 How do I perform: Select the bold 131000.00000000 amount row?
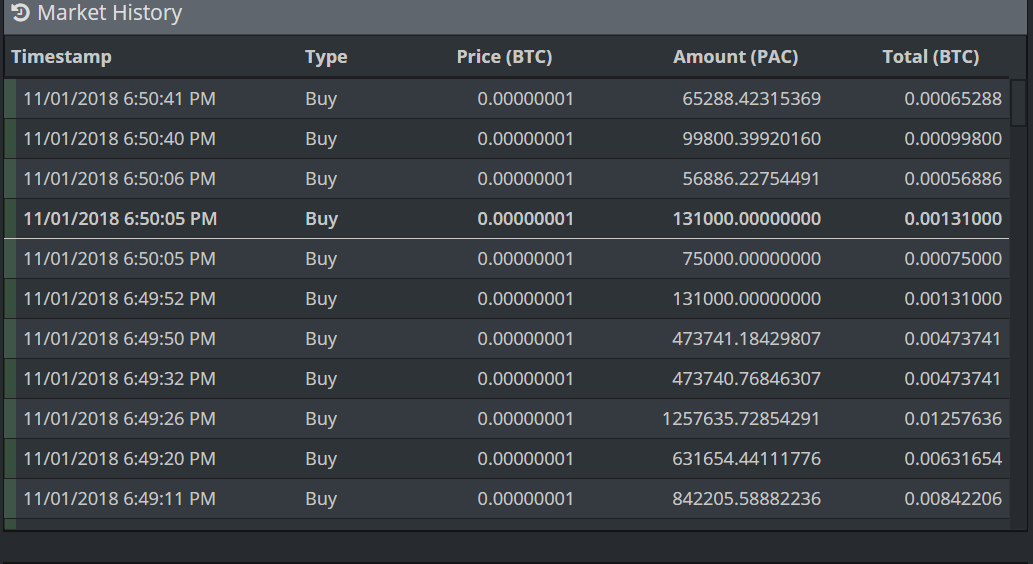click(x=507, y=219)
